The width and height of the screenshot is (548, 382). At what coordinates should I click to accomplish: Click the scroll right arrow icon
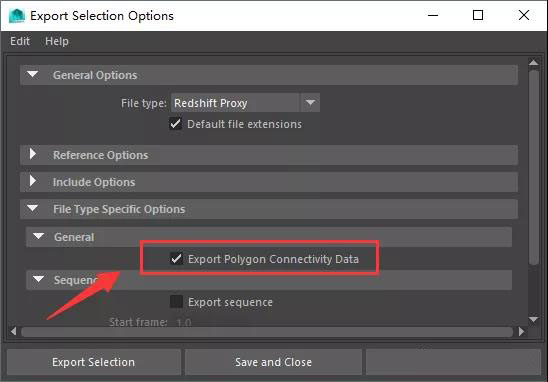521,331
